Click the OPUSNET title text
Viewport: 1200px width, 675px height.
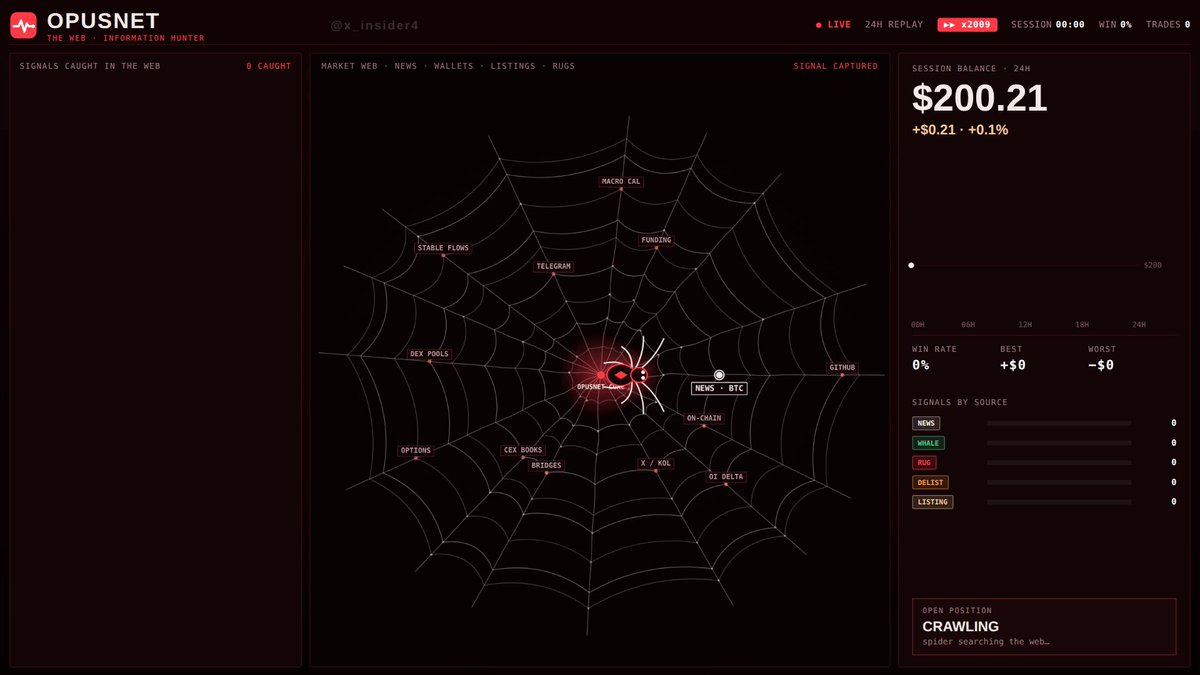pyautogui.click(x=103, y=20)
